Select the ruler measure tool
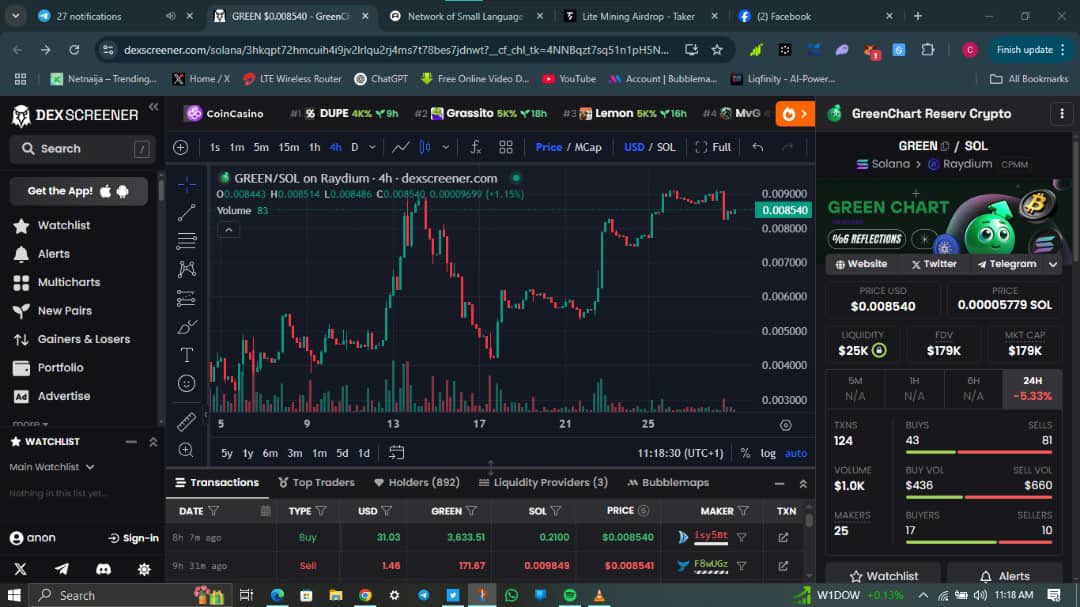The image size is (1080, 607). coord(186,422)
